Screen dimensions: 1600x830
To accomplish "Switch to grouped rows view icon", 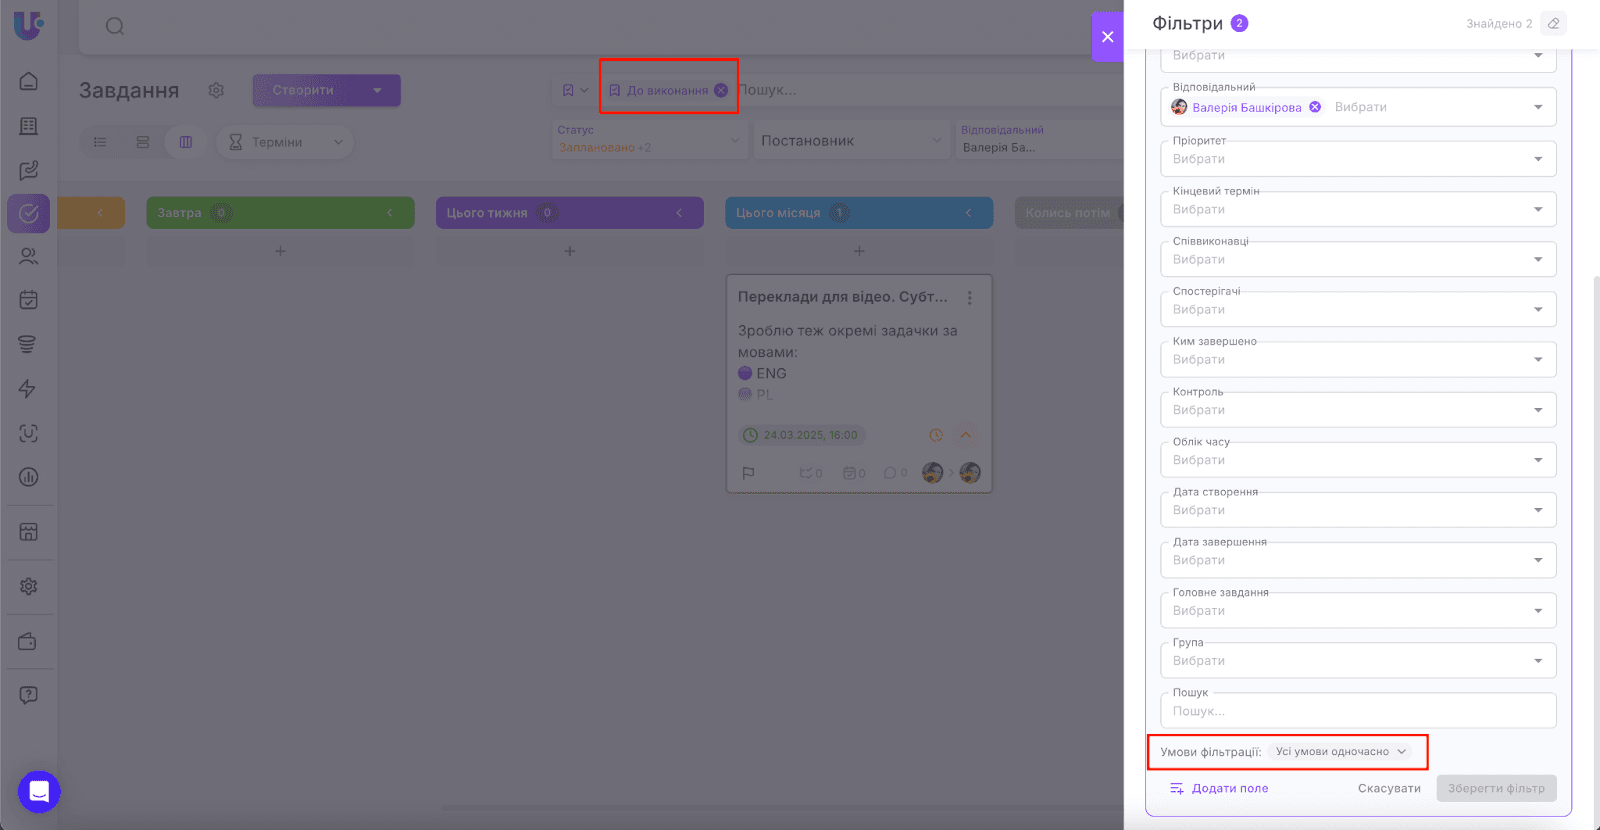I will coord(143,142).
